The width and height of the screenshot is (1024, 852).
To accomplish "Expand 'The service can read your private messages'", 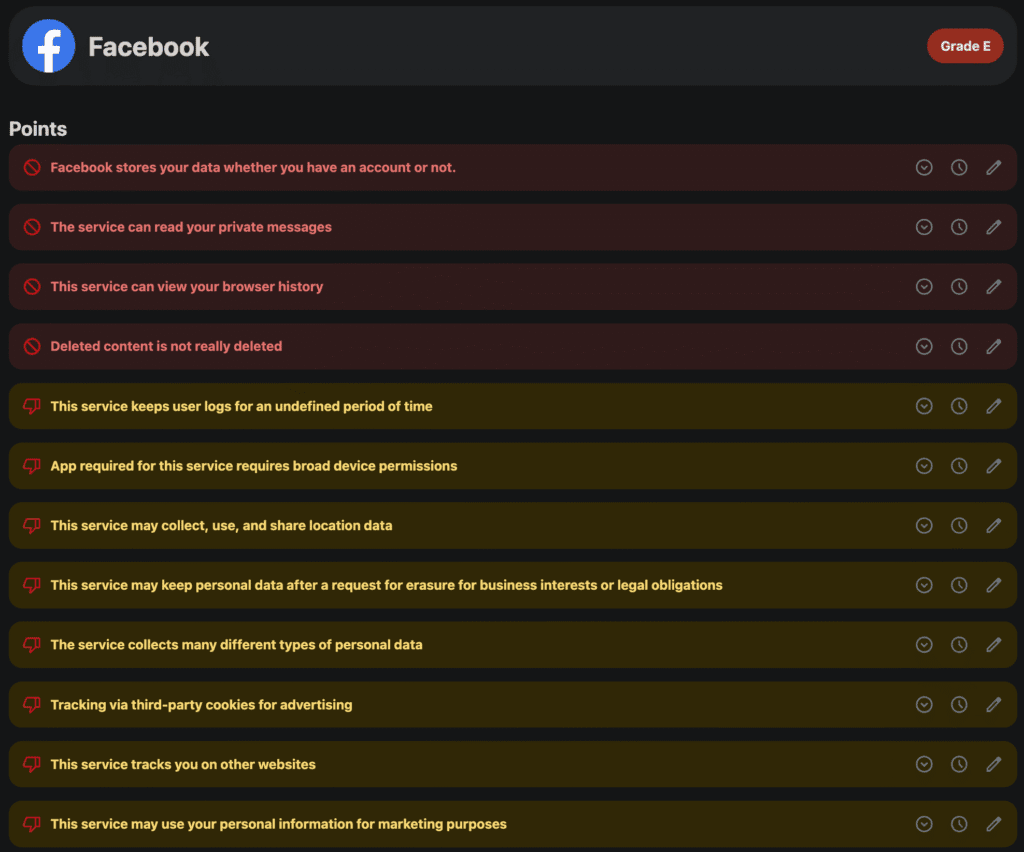I will point(924,227).
